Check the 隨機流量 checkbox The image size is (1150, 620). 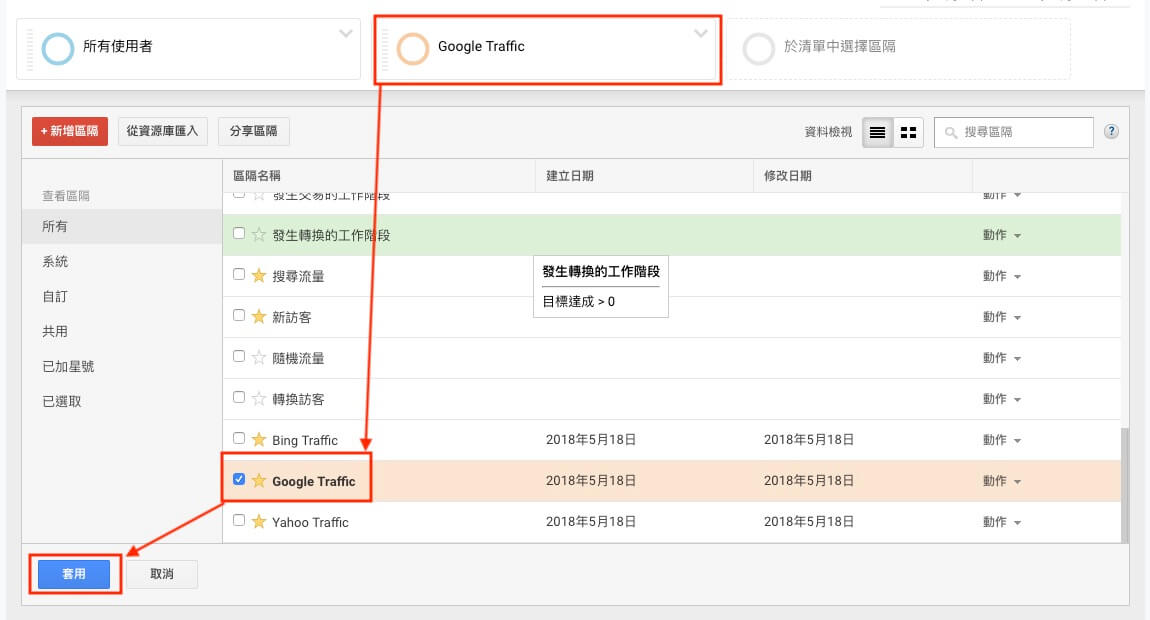(x=238, y=357)
